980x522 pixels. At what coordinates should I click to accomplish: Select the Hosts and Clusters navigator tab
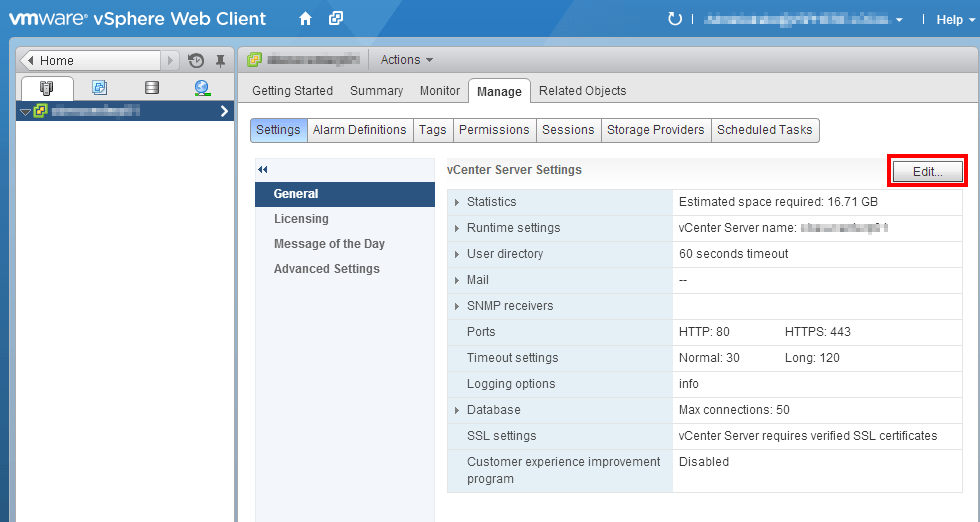coord(47,88)
